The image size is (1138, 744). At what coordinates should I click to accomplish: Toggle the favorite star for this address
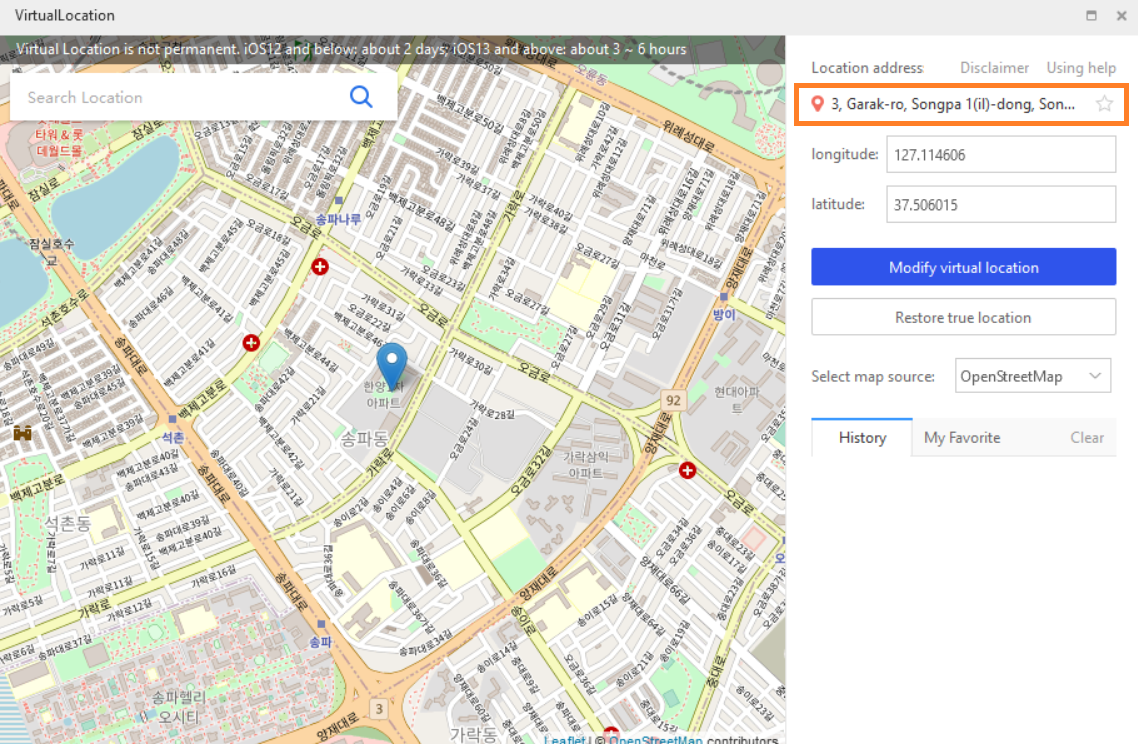point(1104,103)
